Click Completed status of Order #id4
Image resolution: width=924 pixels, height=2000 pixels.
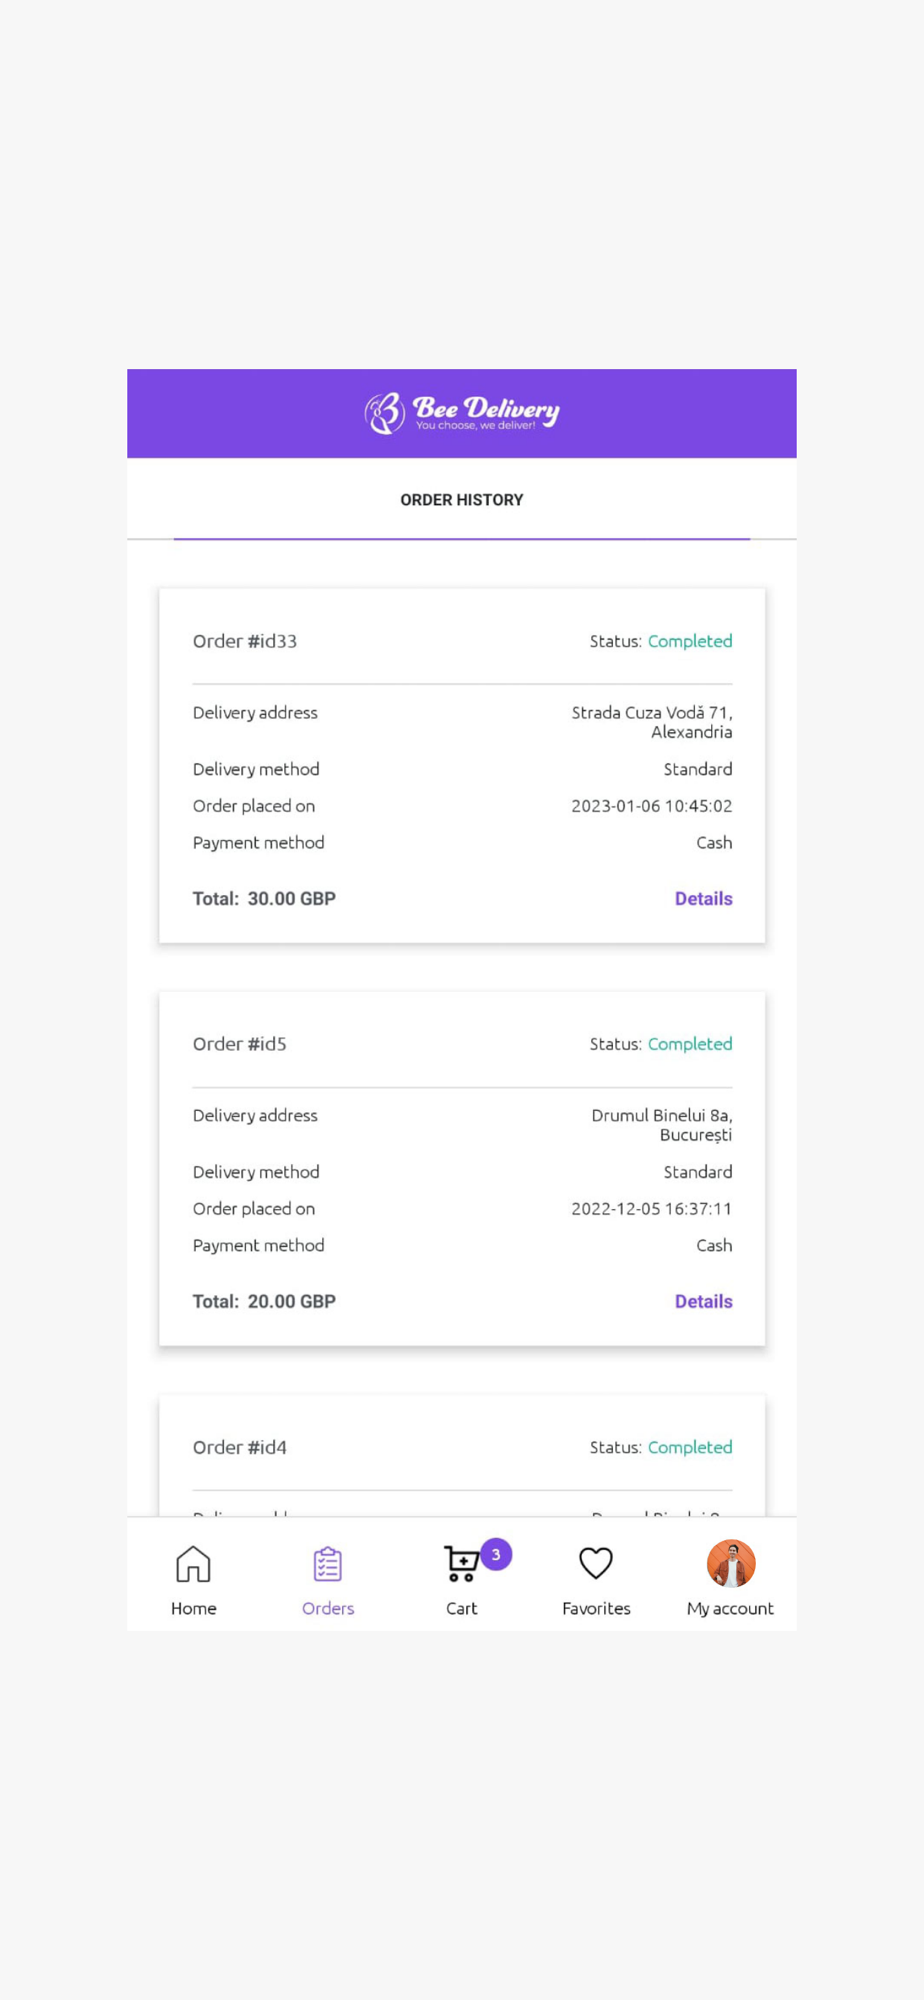pyautogui.click(x=690, y=1447)
